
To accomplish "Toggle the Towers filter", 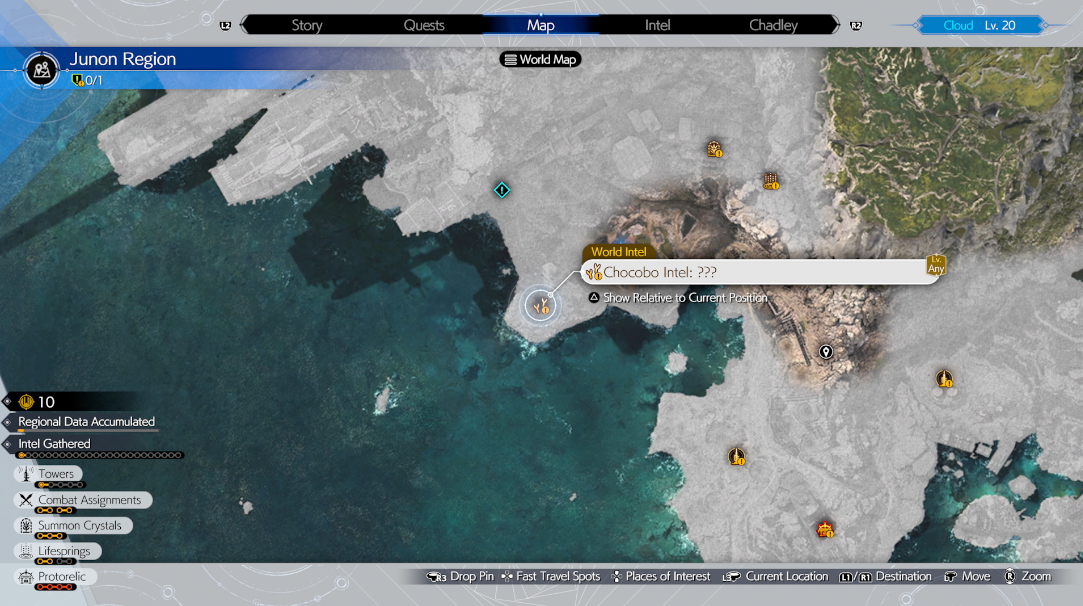I will [x=48, y=474].
